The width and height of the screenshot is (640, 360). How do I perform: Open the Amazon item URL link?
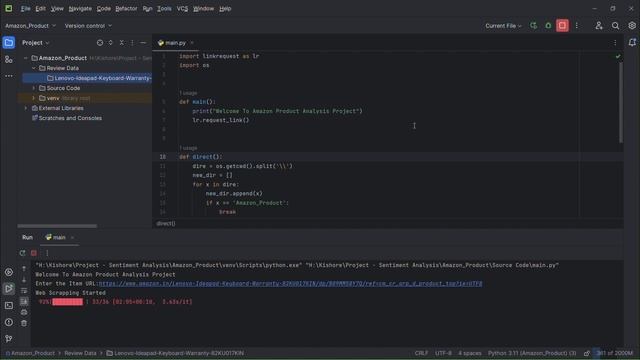click(290, 284)
